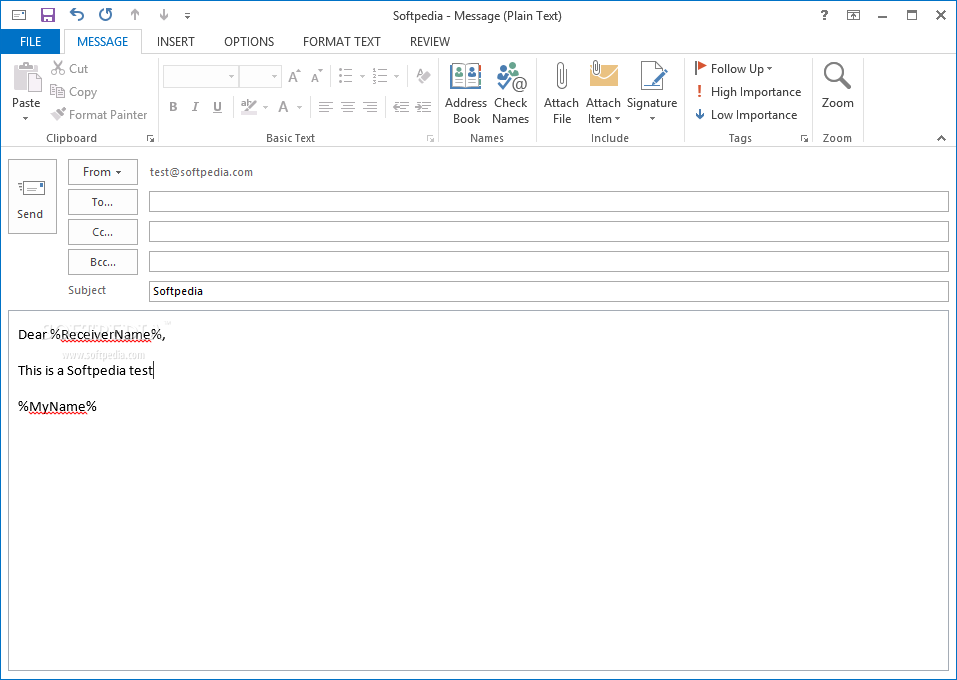This screenshot has height=680, width=957.
Task: Click into the To recipients field
Action: (549, 201)
